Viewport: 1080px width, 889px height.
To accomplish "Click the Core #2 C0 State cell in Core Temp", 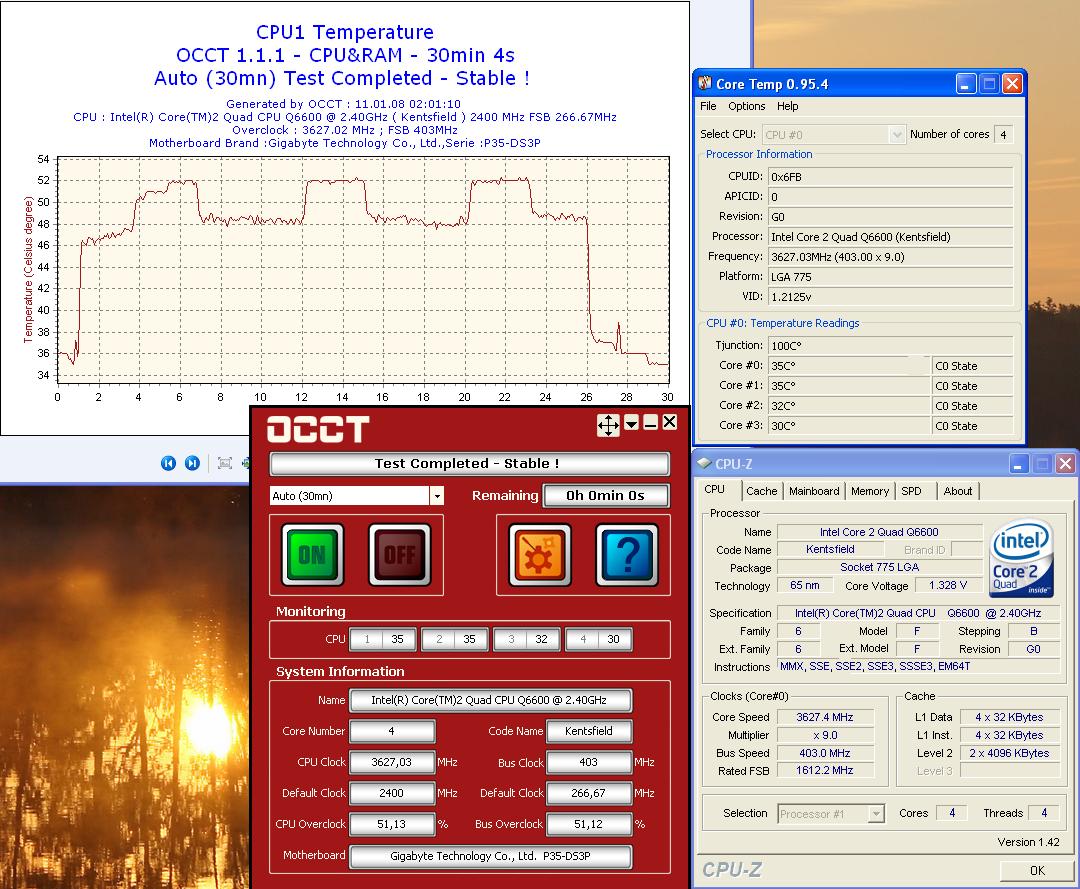I will [973, 406].
